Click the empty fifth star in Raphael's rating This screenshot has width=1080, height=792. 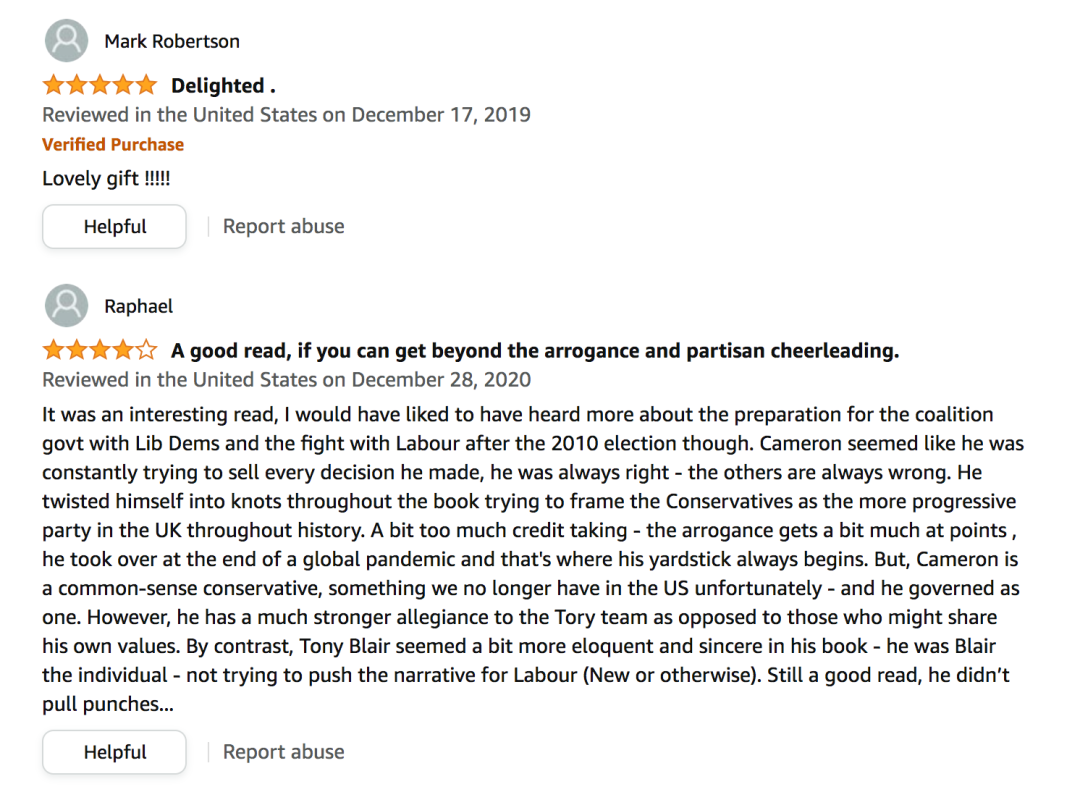(x=146, y=350)
